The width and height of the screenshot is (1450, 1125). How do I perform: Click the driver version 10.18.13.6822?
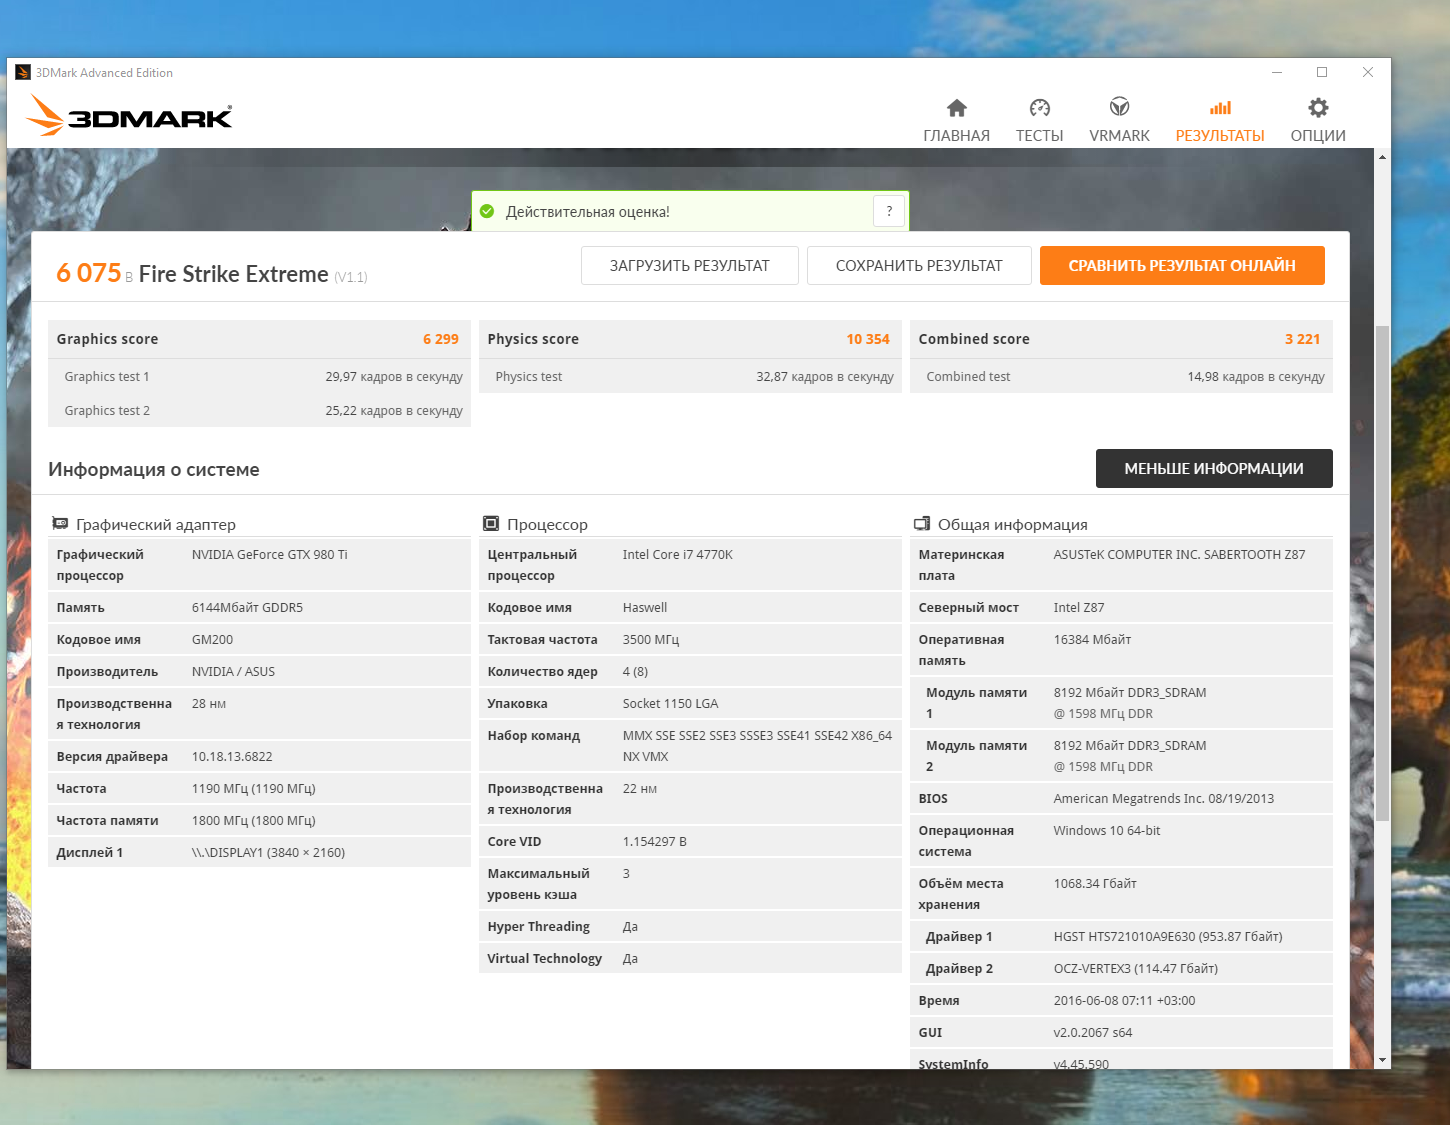[x=232, y=756]
